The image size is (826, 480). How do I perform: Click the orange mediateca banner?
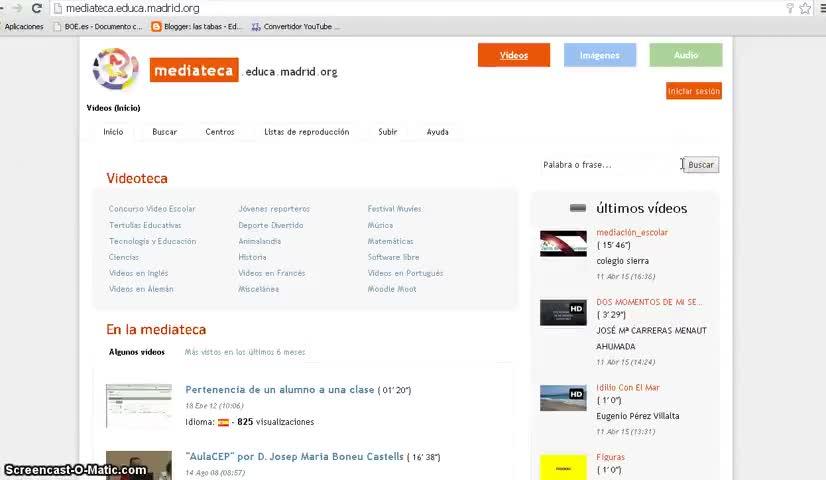pyautogui.click(x=194, y=70)
